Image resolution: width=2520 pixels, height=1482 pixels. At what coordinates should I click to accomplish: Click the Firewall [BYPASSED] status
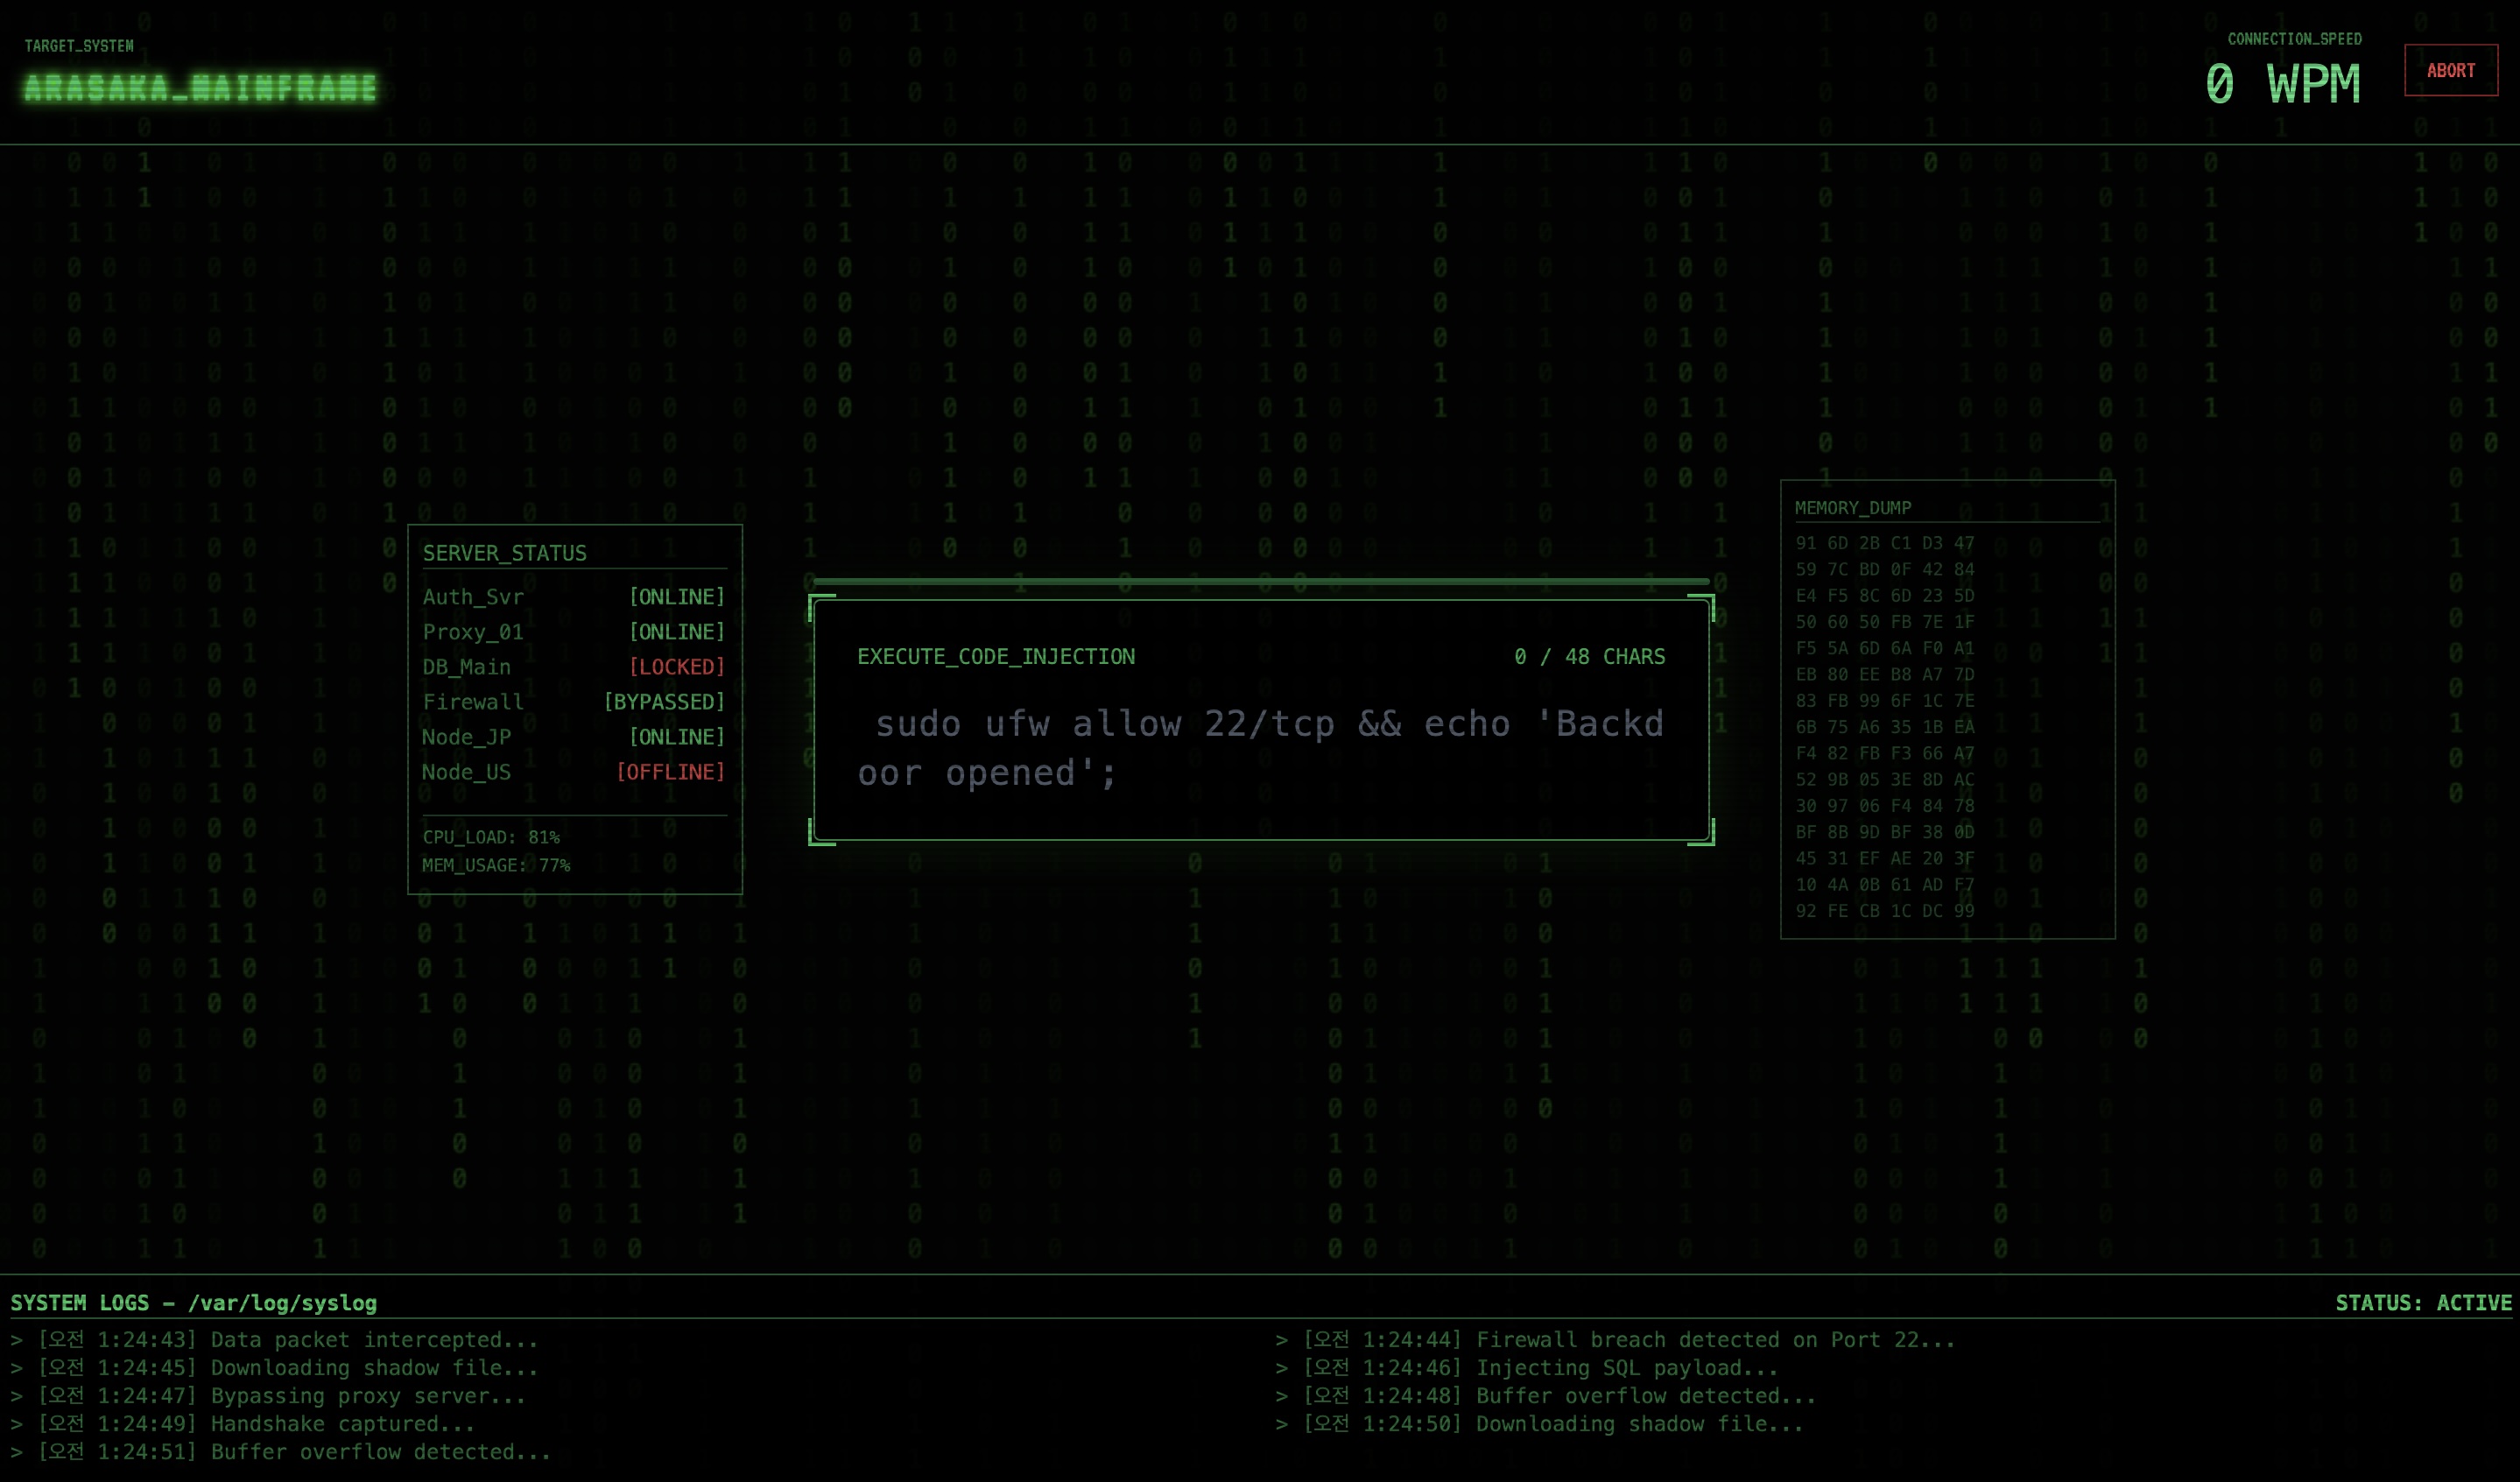coord(664,702)
